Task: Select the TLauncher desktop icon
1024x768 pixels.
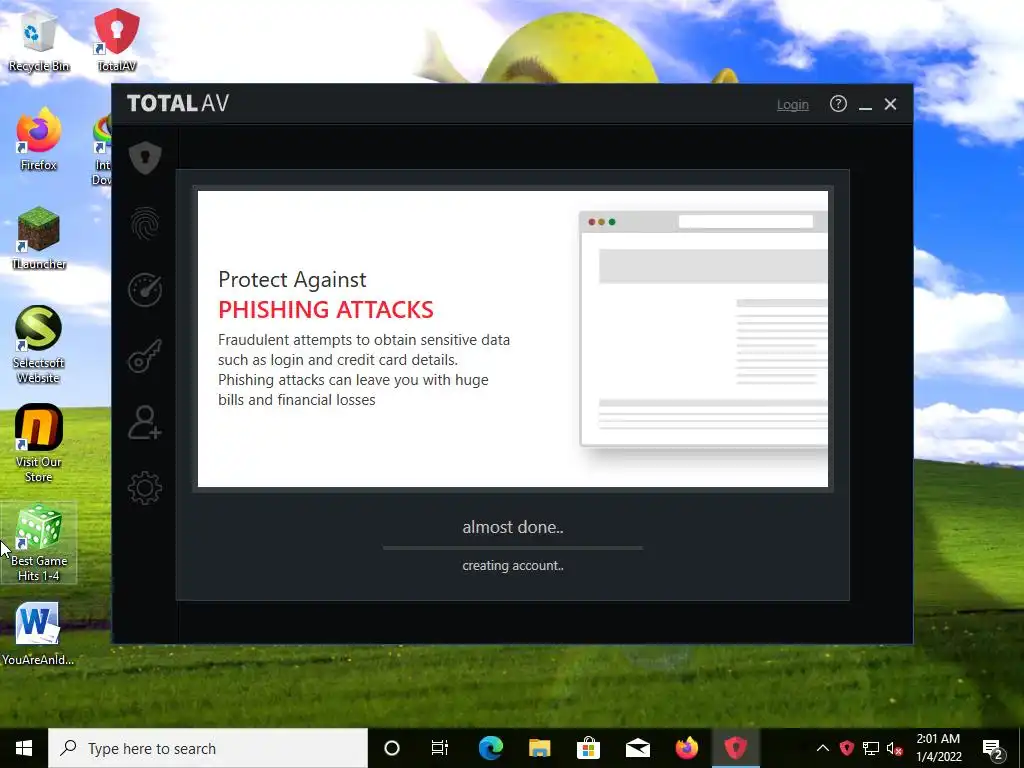Action: 39,238
